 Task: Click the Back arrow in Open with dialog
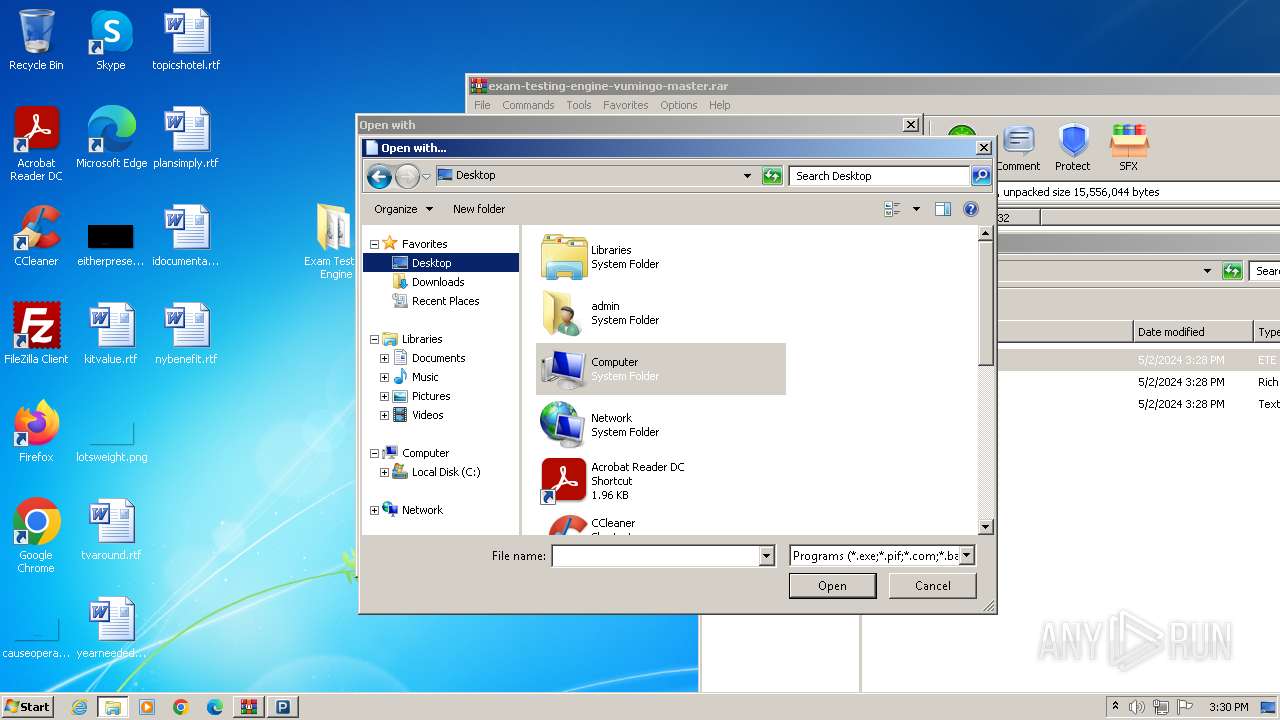[379, 177]
